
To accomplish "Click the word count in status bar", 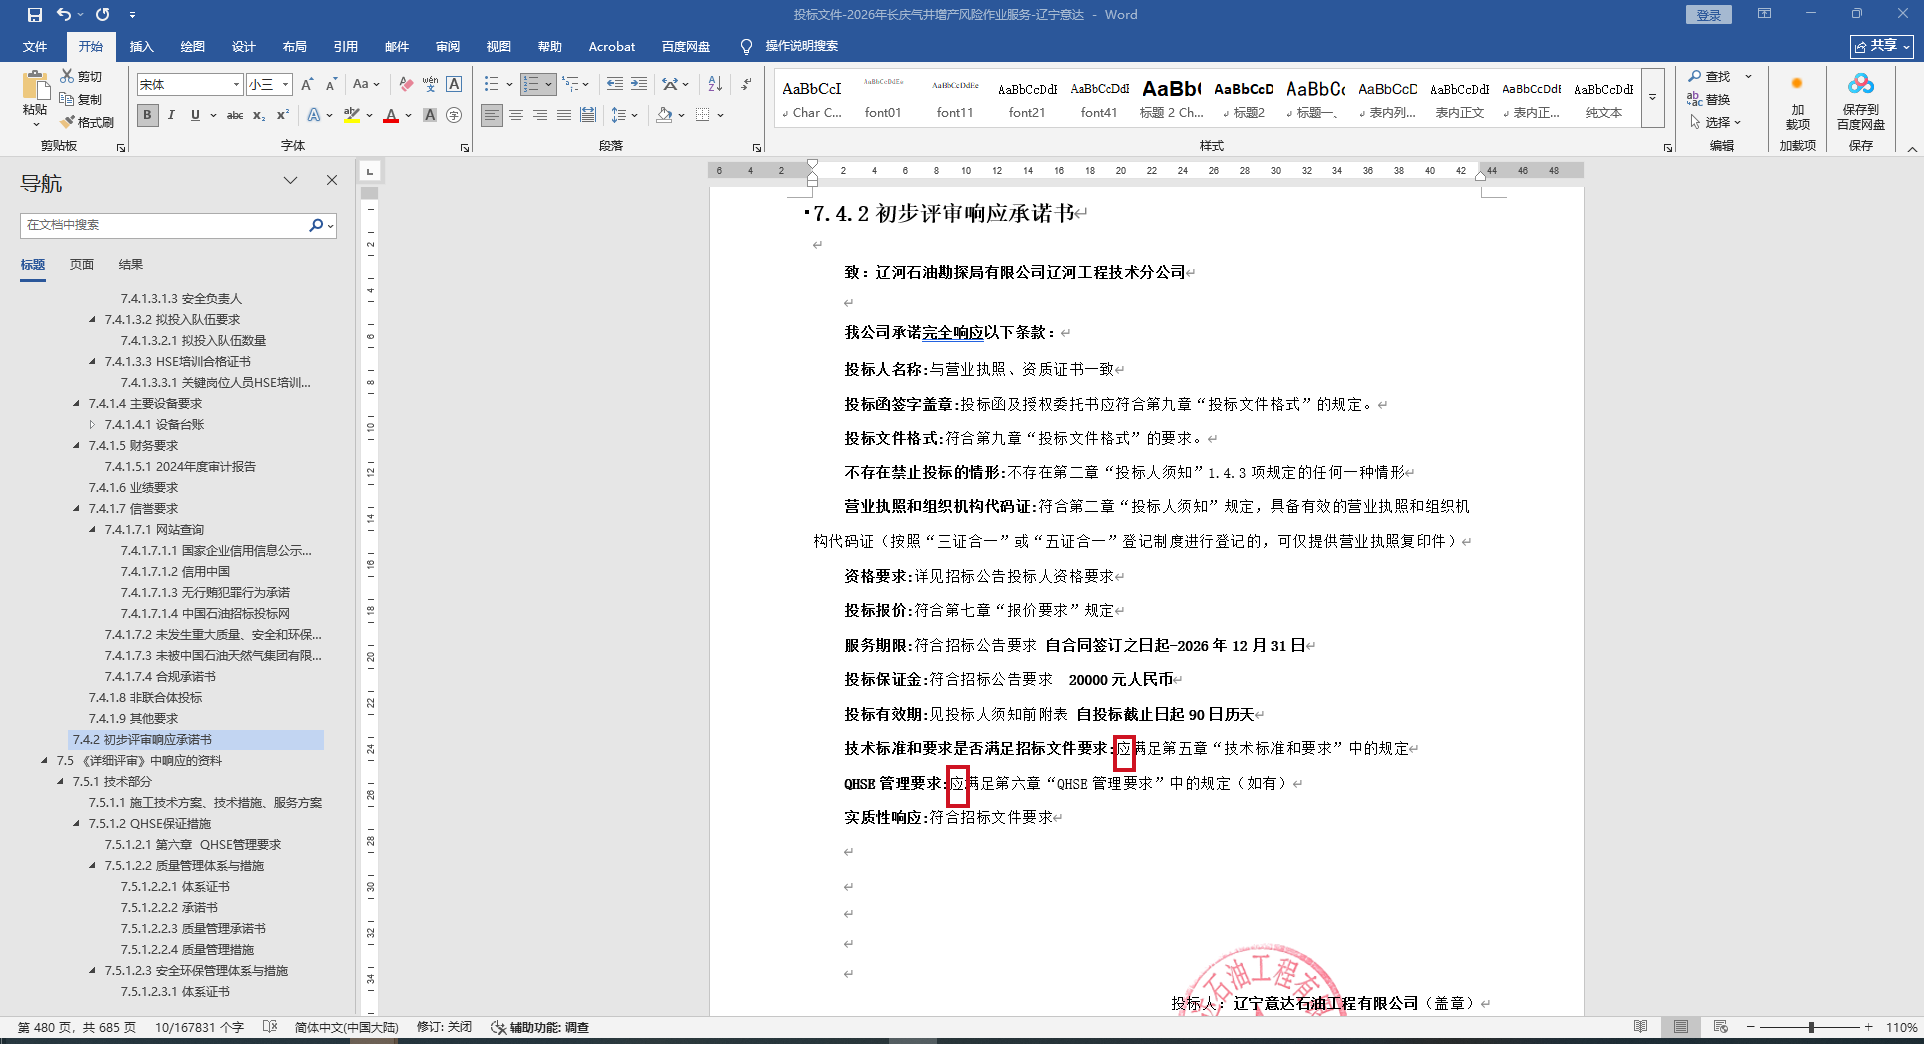I will [199, 1027].
